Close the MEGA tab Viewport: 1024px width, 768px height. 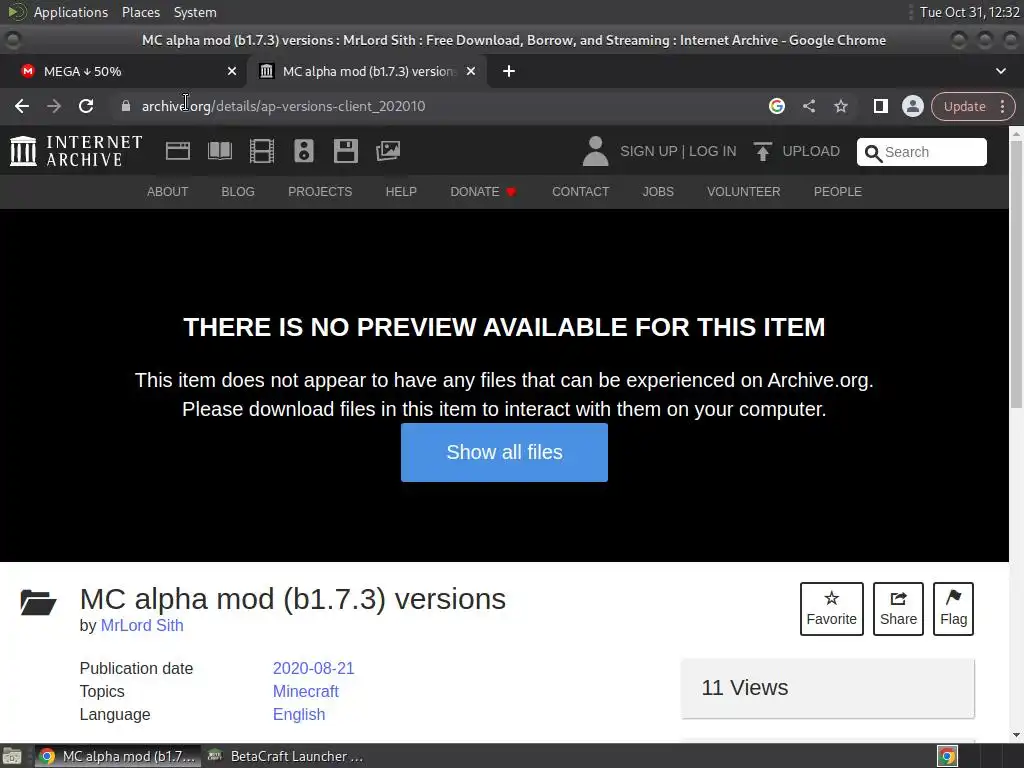232,71
